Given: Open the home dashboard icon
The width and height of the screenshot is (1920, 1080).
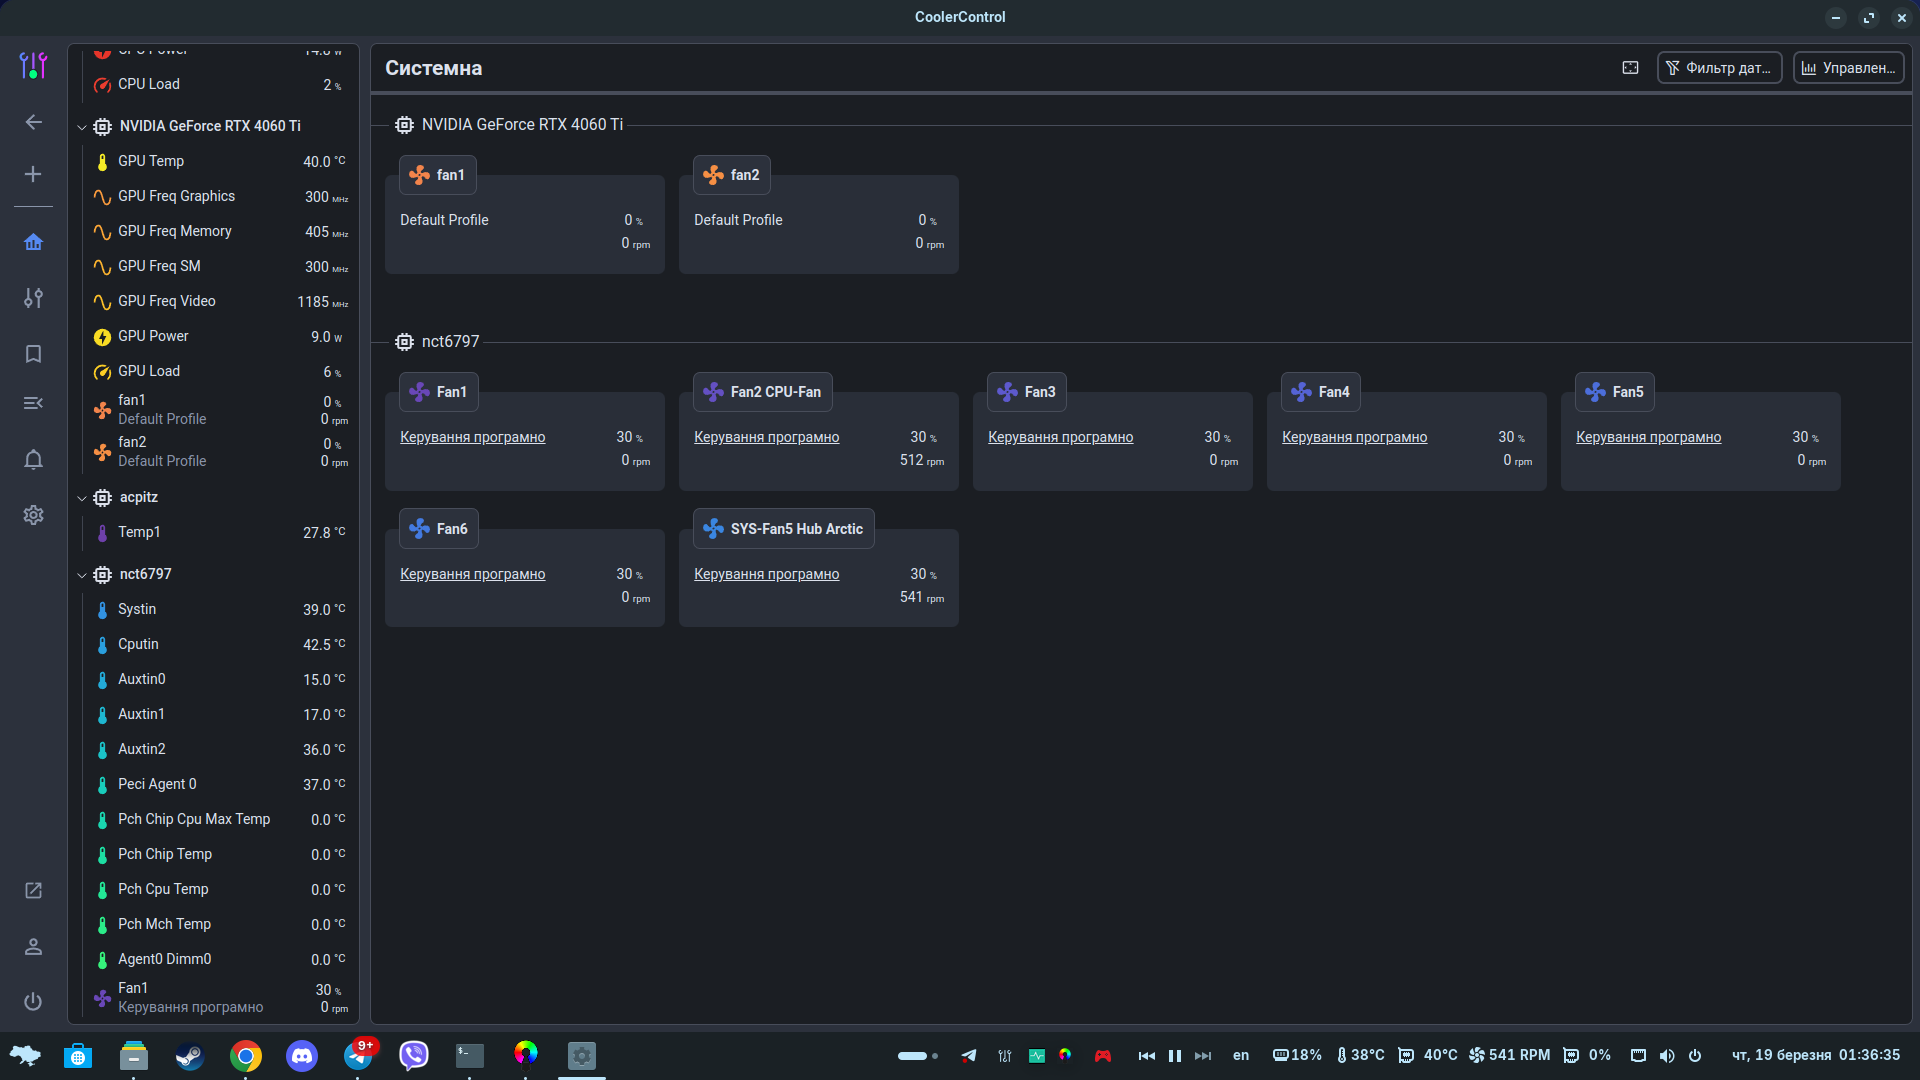Looking at the screenshot, I should click(33, 242).
